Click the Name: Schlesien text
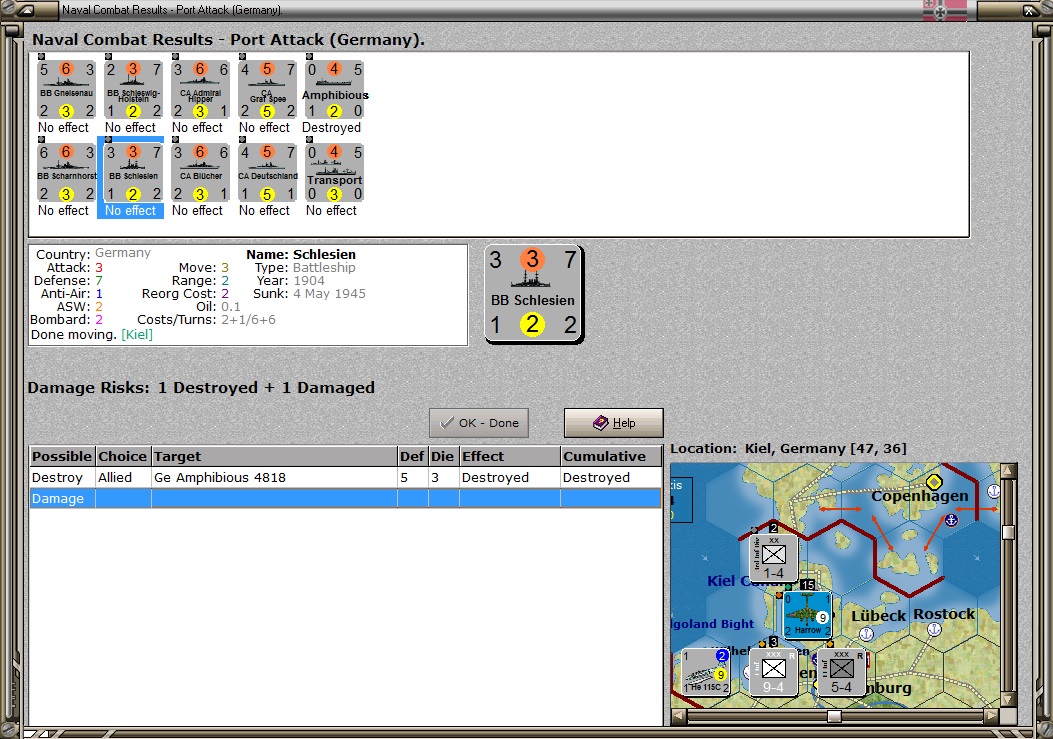 pyautogui.click(x=301, y=255)
